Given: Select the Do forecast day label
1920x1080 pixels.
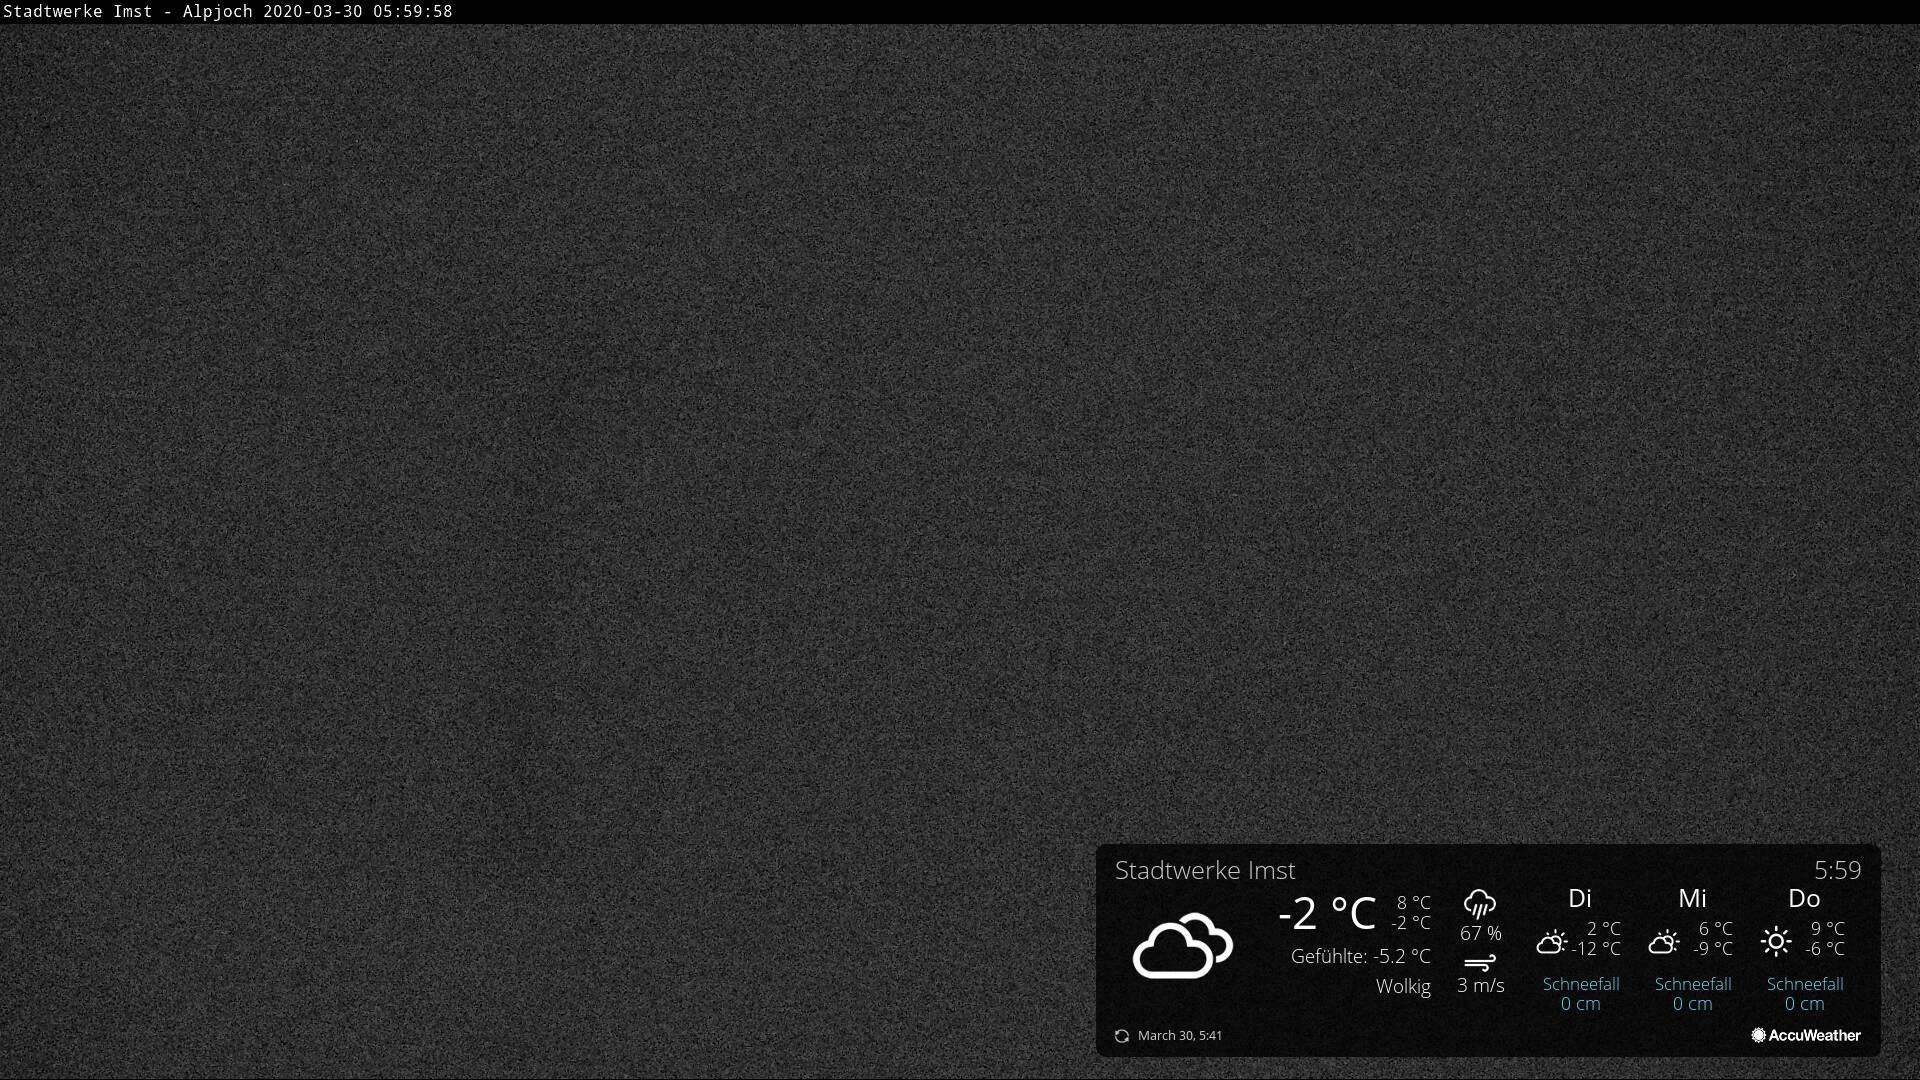Looking at the screenshot, I should (x=1804, y=898).
